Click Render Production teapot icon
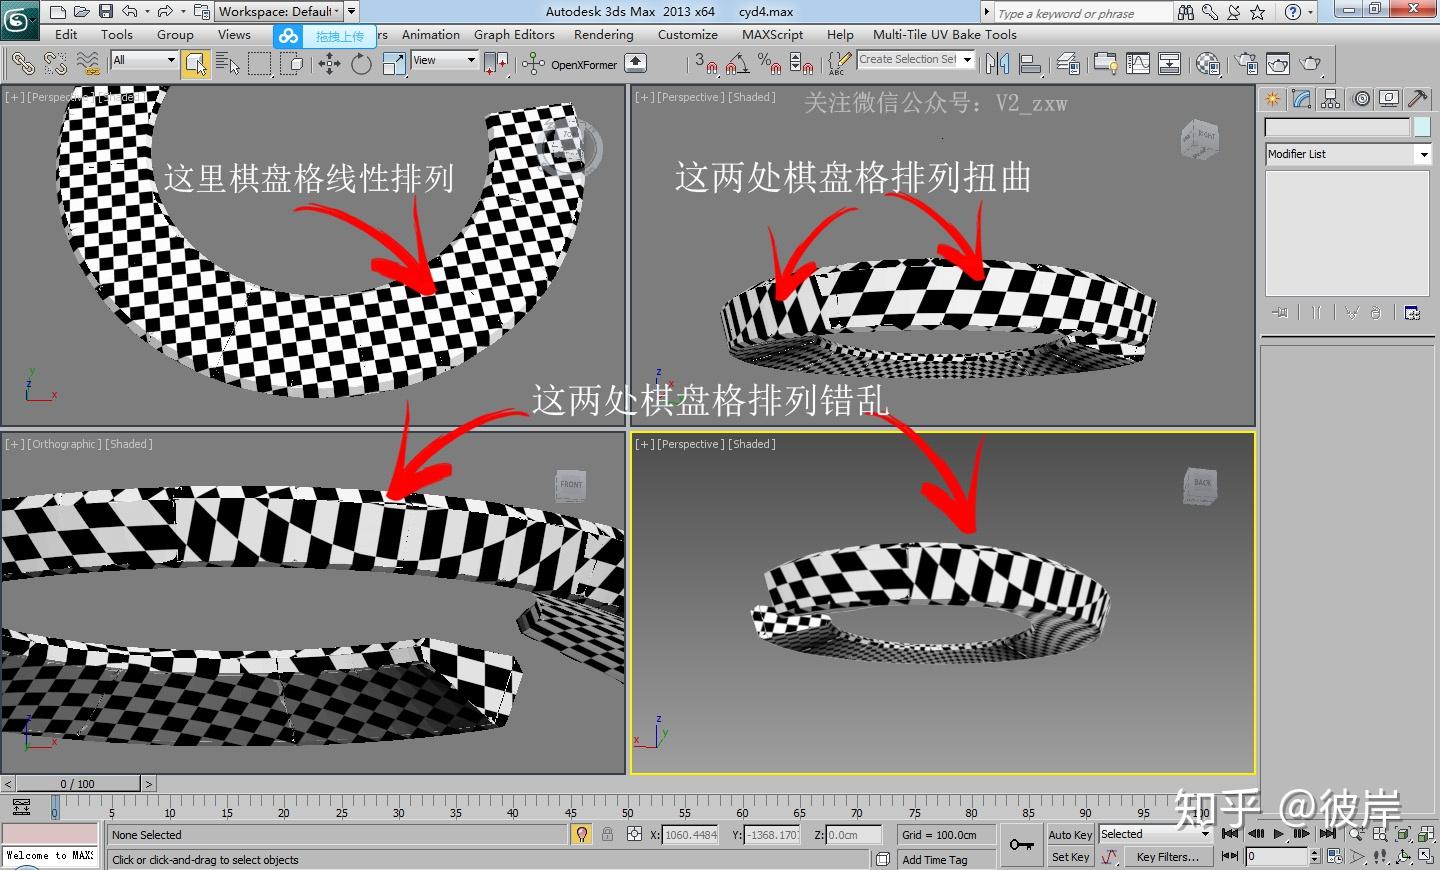The image size is (1440, 870). point(1310,64)
